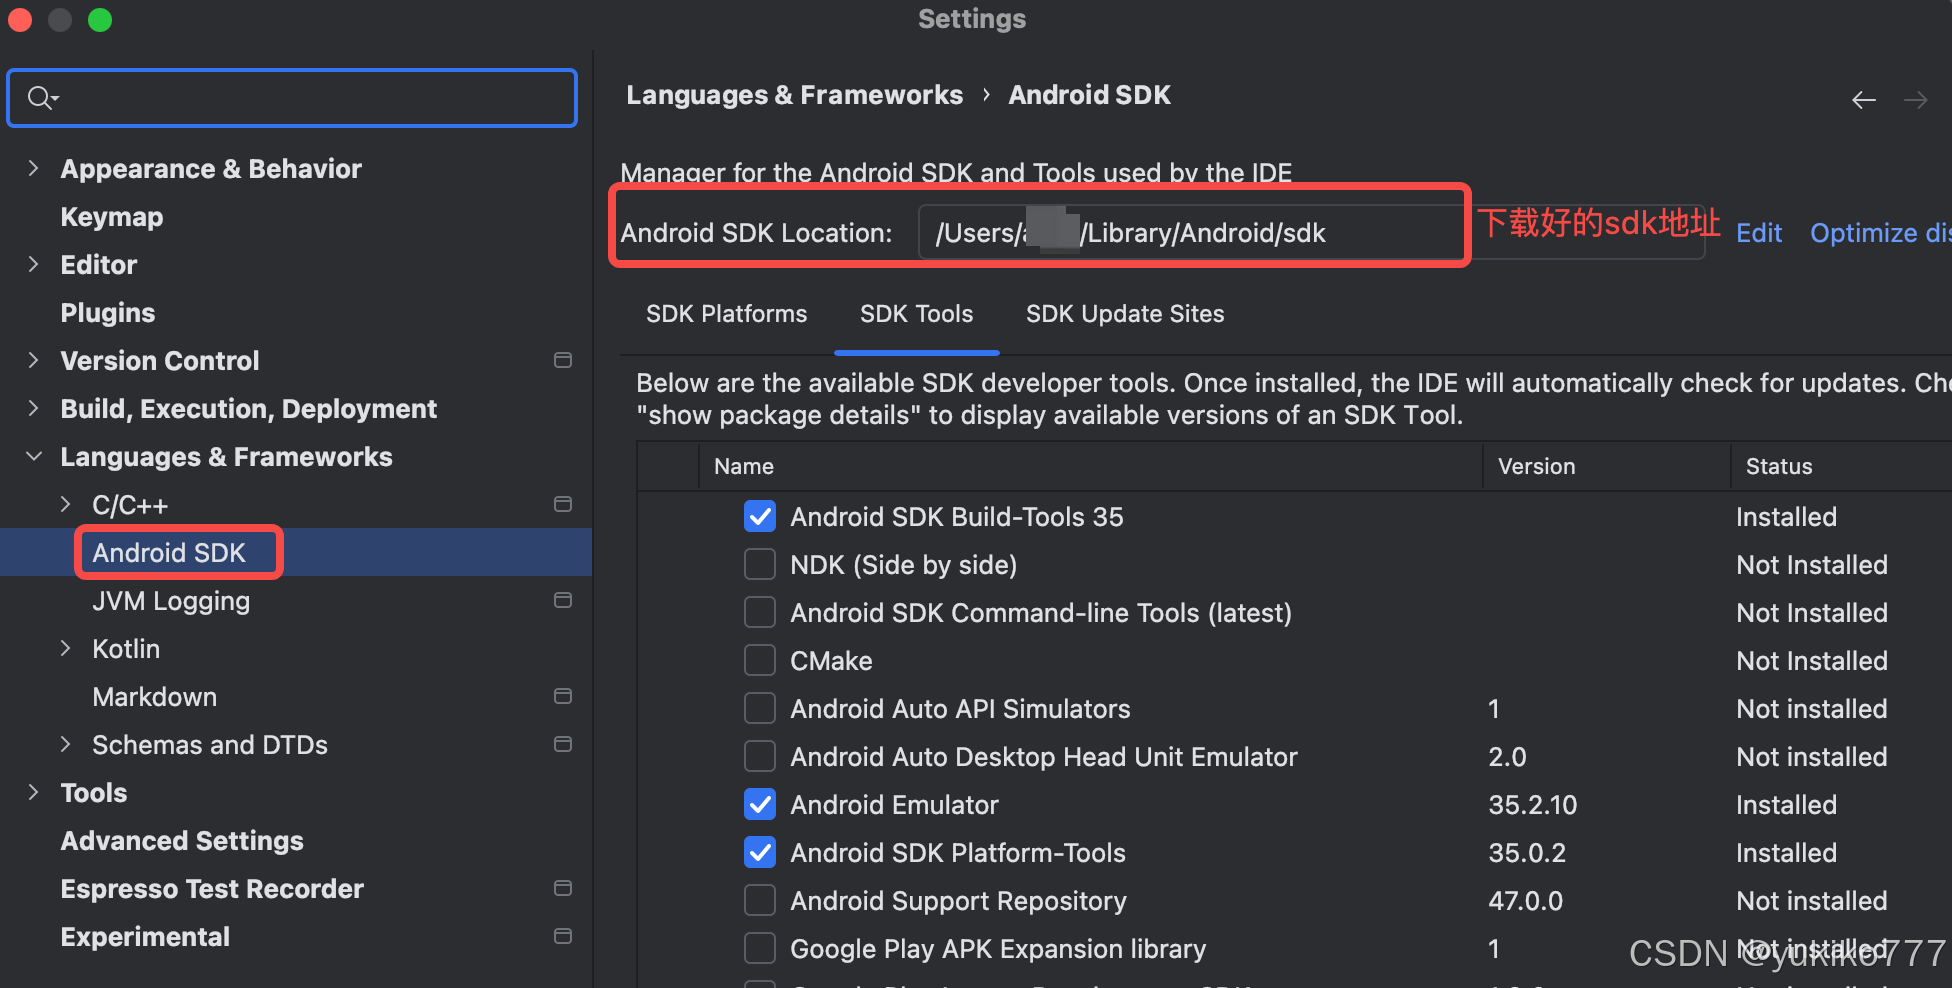Click version 35.2.10 of Android Emulator

(x=1532, y=805)
